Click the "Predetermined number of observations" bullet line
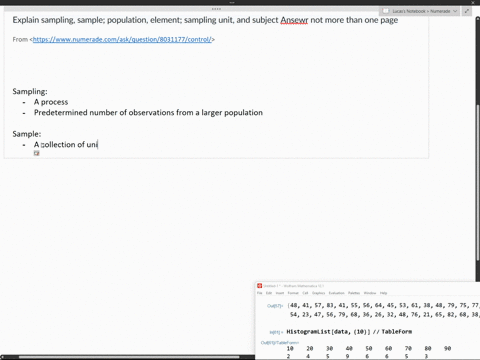This screenshot has width=480, height=360. point(148,113)
